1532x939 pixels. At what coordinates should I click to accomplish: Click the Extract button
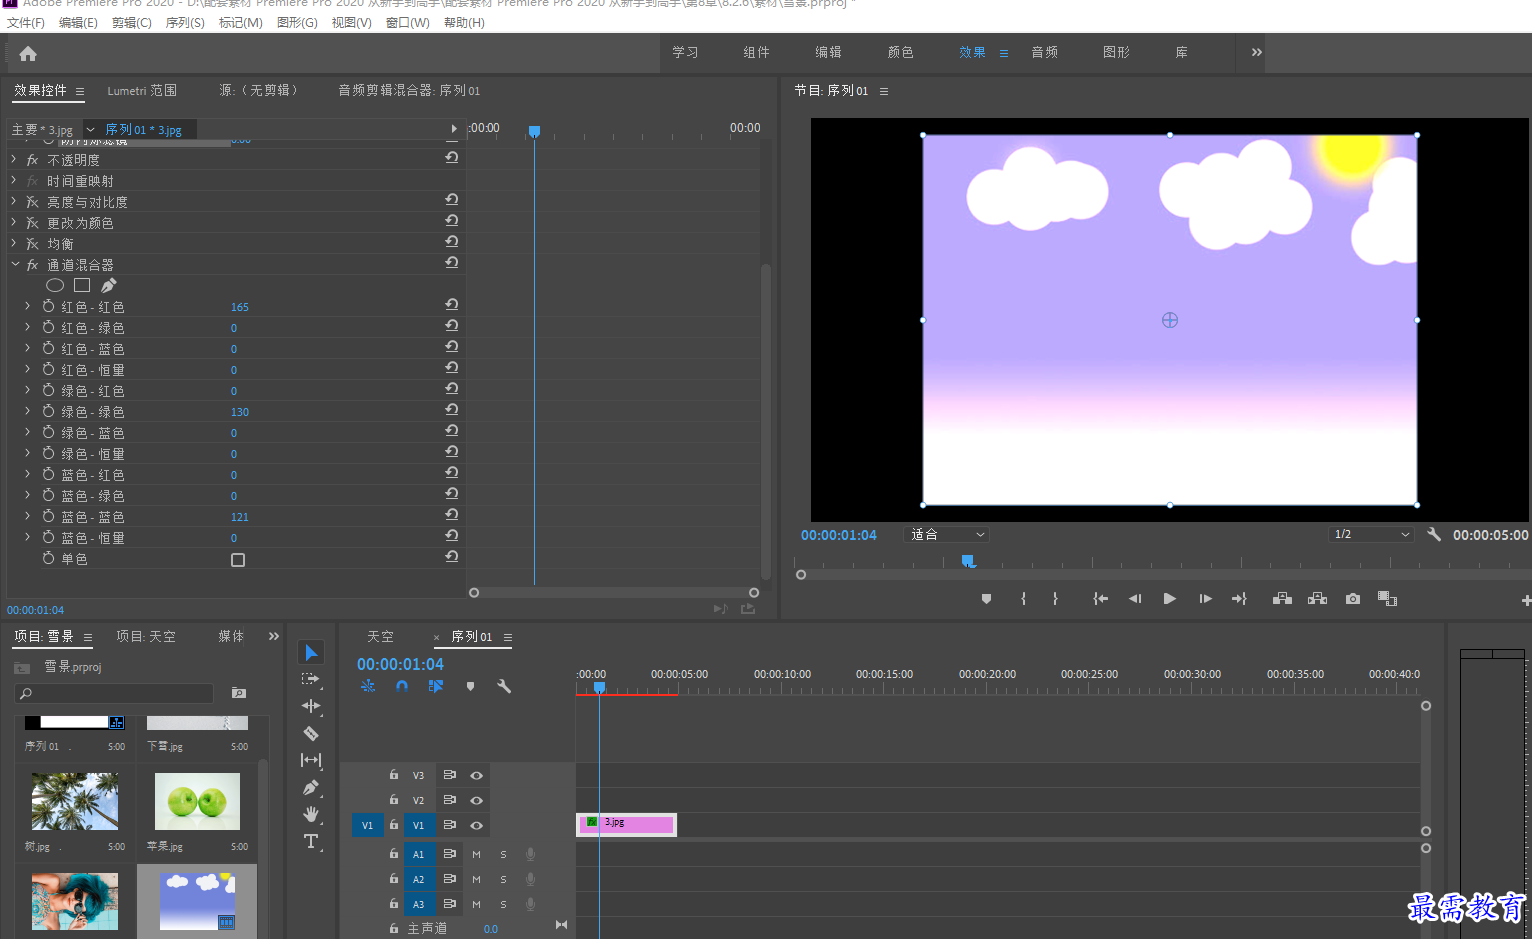pyautogui.click(x=1318, y=598)
